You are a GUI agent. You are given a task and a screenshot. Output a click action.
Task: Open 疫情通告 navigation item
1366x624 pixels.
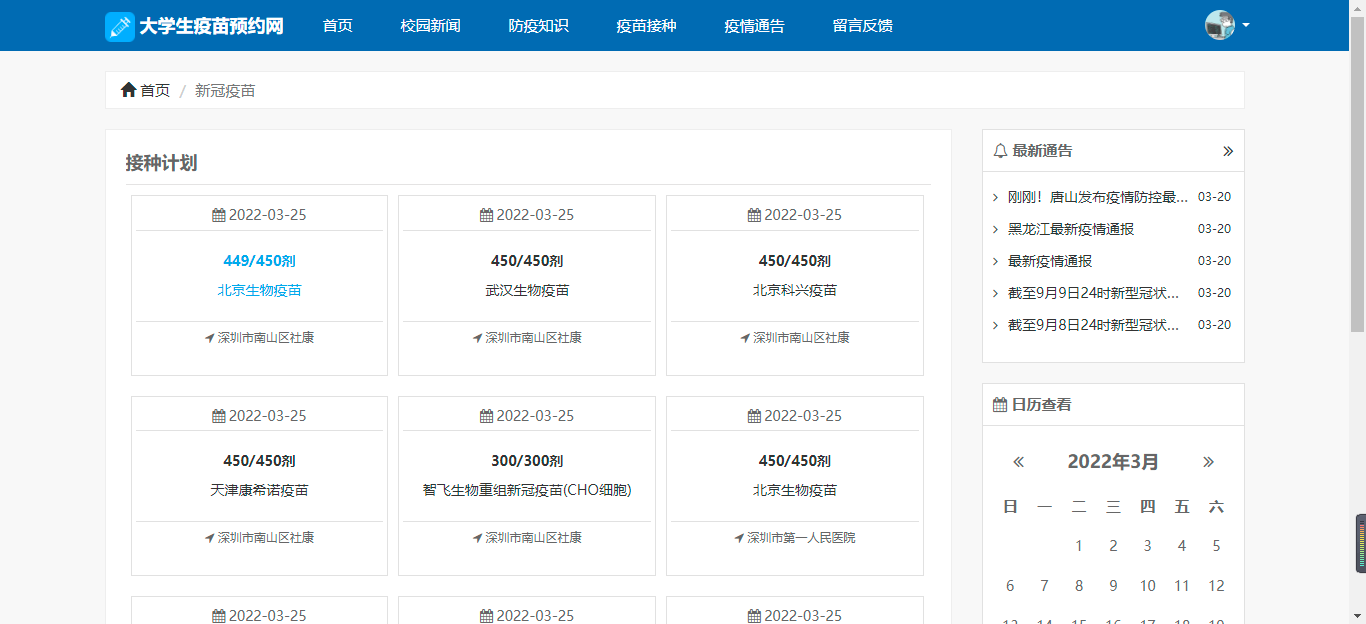click(x=755, y=26)
